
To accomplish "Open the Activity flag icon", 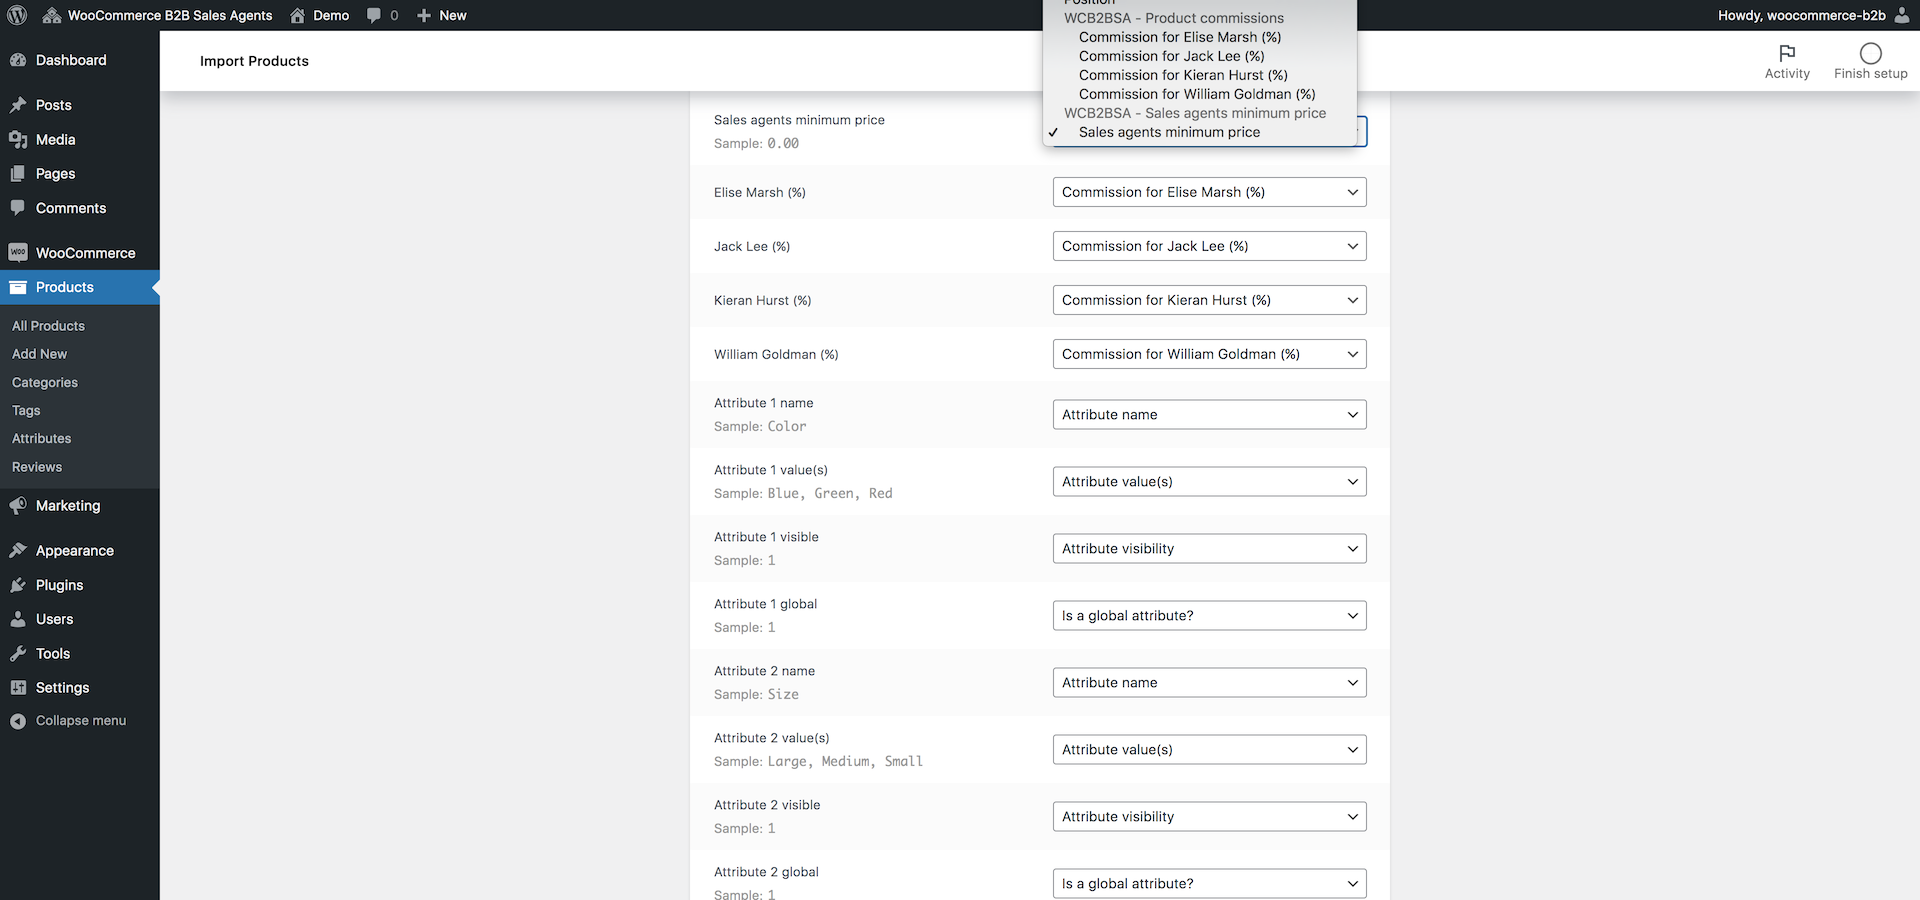I will click(1787, 53).
